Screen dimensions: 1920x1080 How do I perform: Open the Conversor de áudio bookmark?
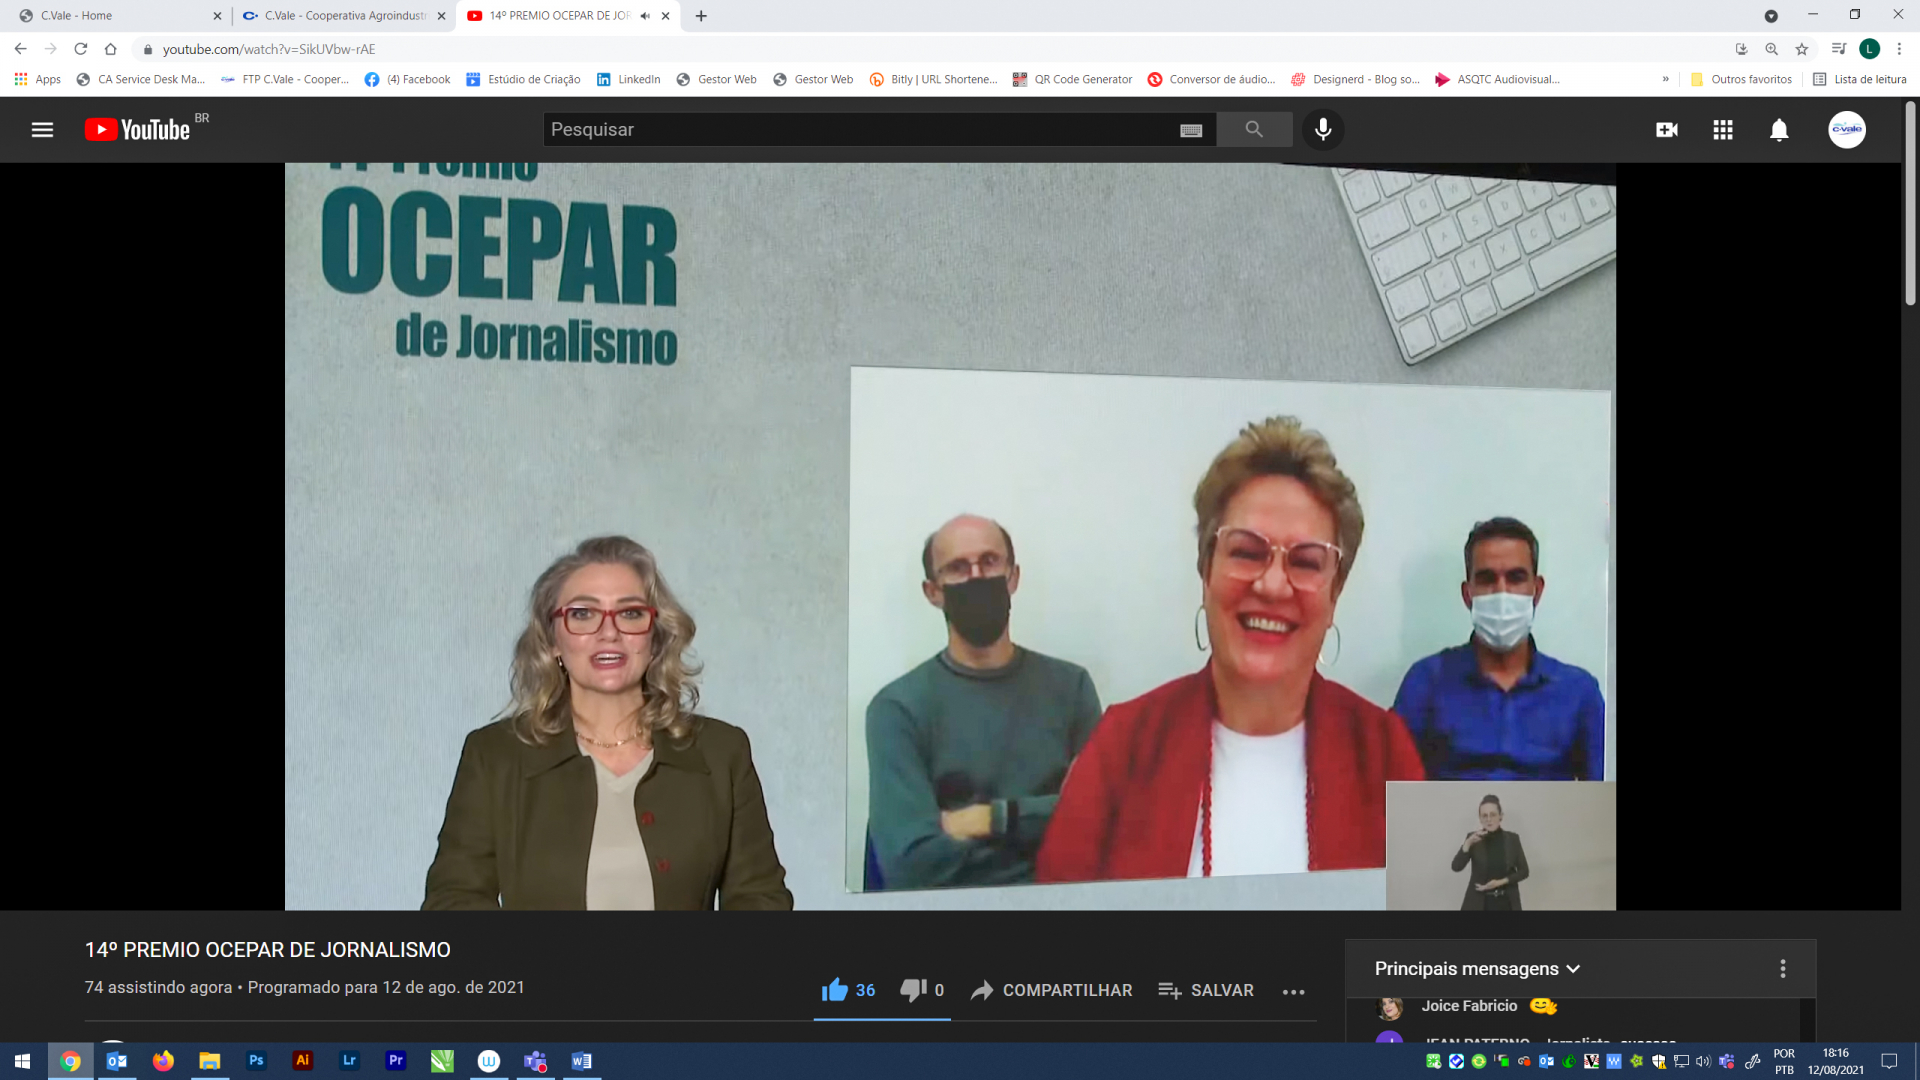tap(1211, 79)
